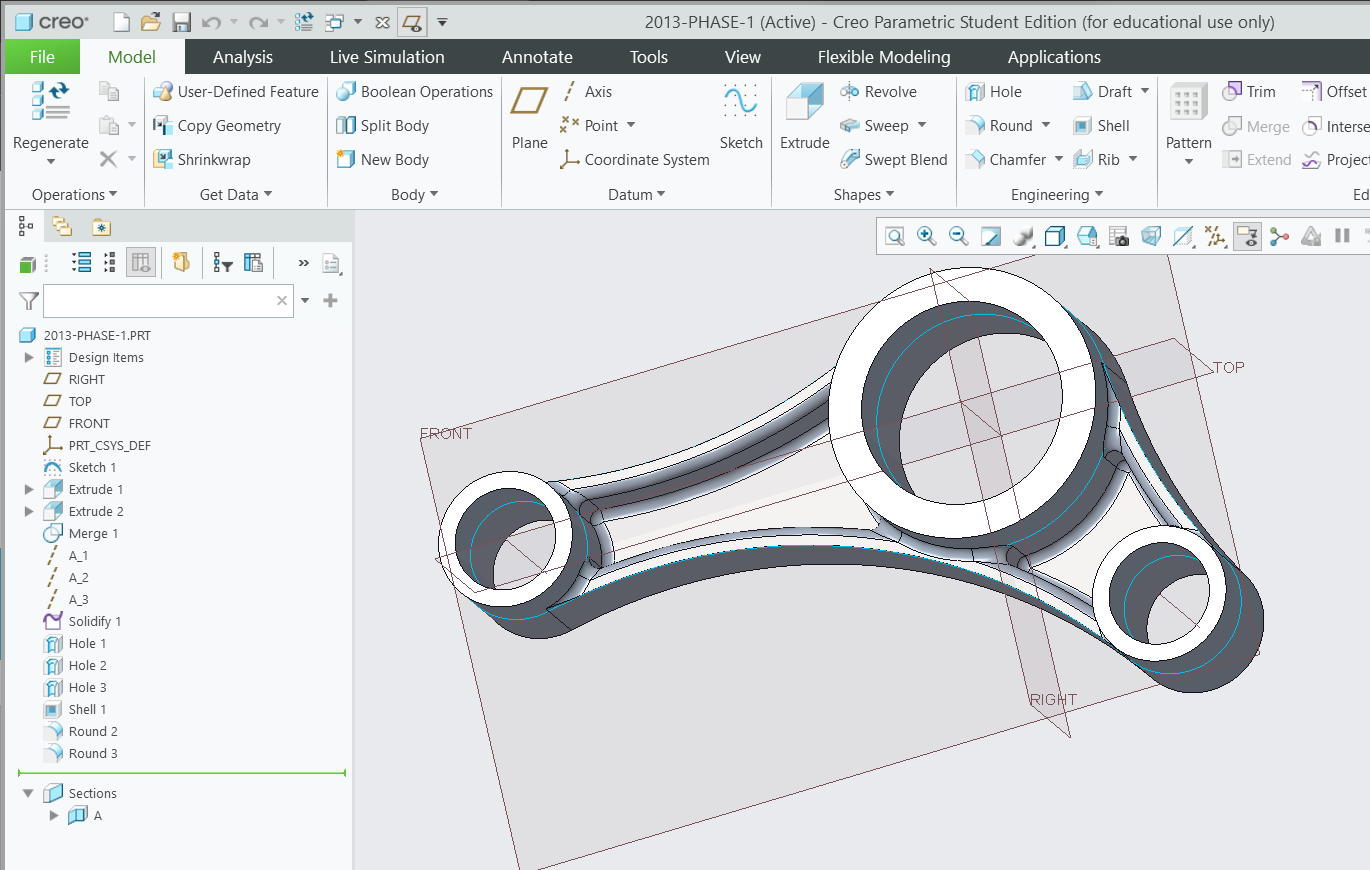Click inside the model tree search field
This screenshot has height=870, width=1370.
pyautogui.click(x=165, y=301)
